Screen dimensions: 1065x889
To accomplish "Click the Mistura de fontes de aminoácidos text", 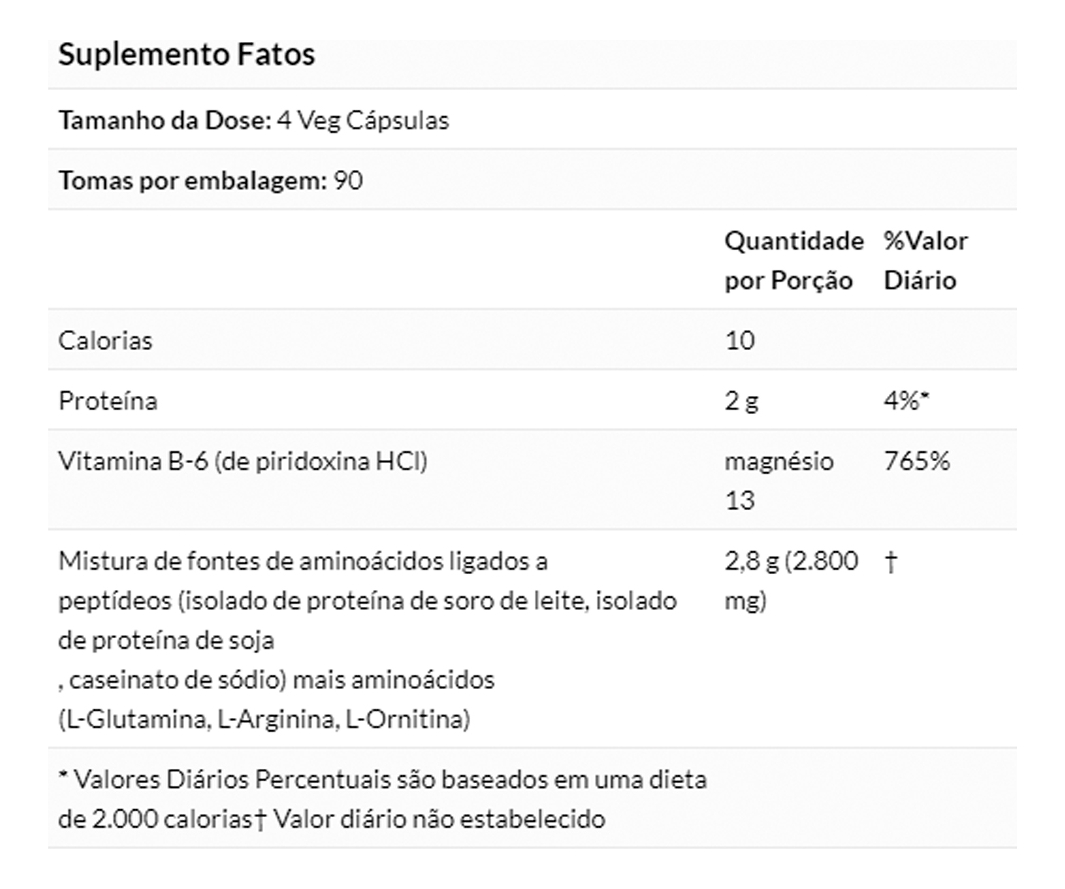I will 303,561.
